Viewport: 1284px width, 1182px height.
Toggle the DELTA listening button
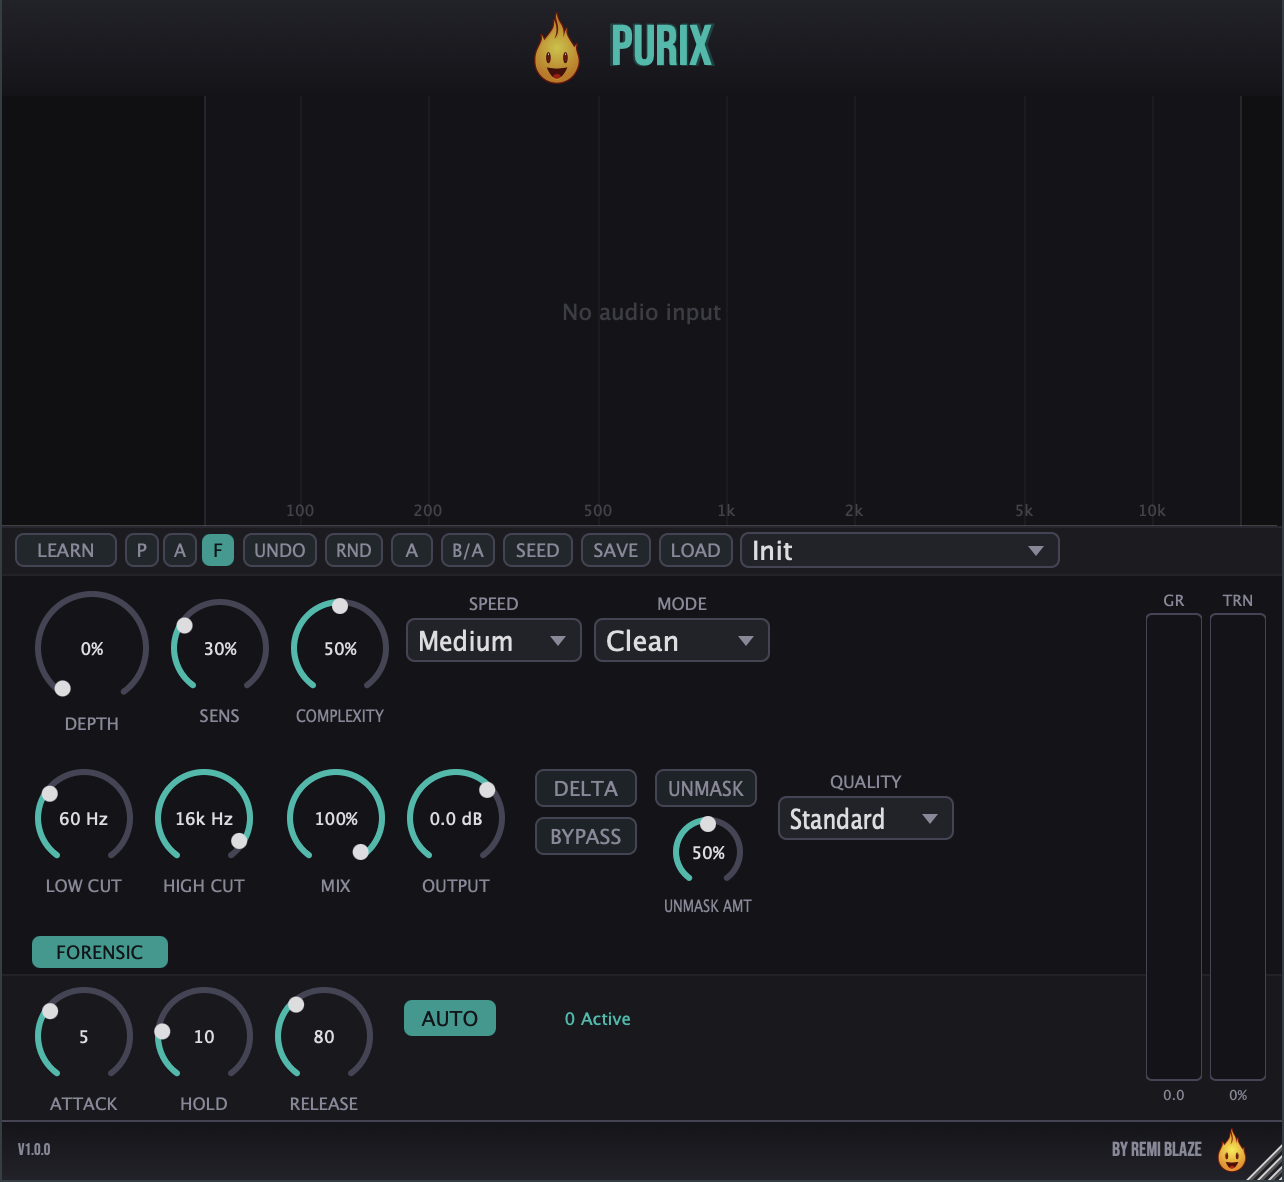pos(586,788)
